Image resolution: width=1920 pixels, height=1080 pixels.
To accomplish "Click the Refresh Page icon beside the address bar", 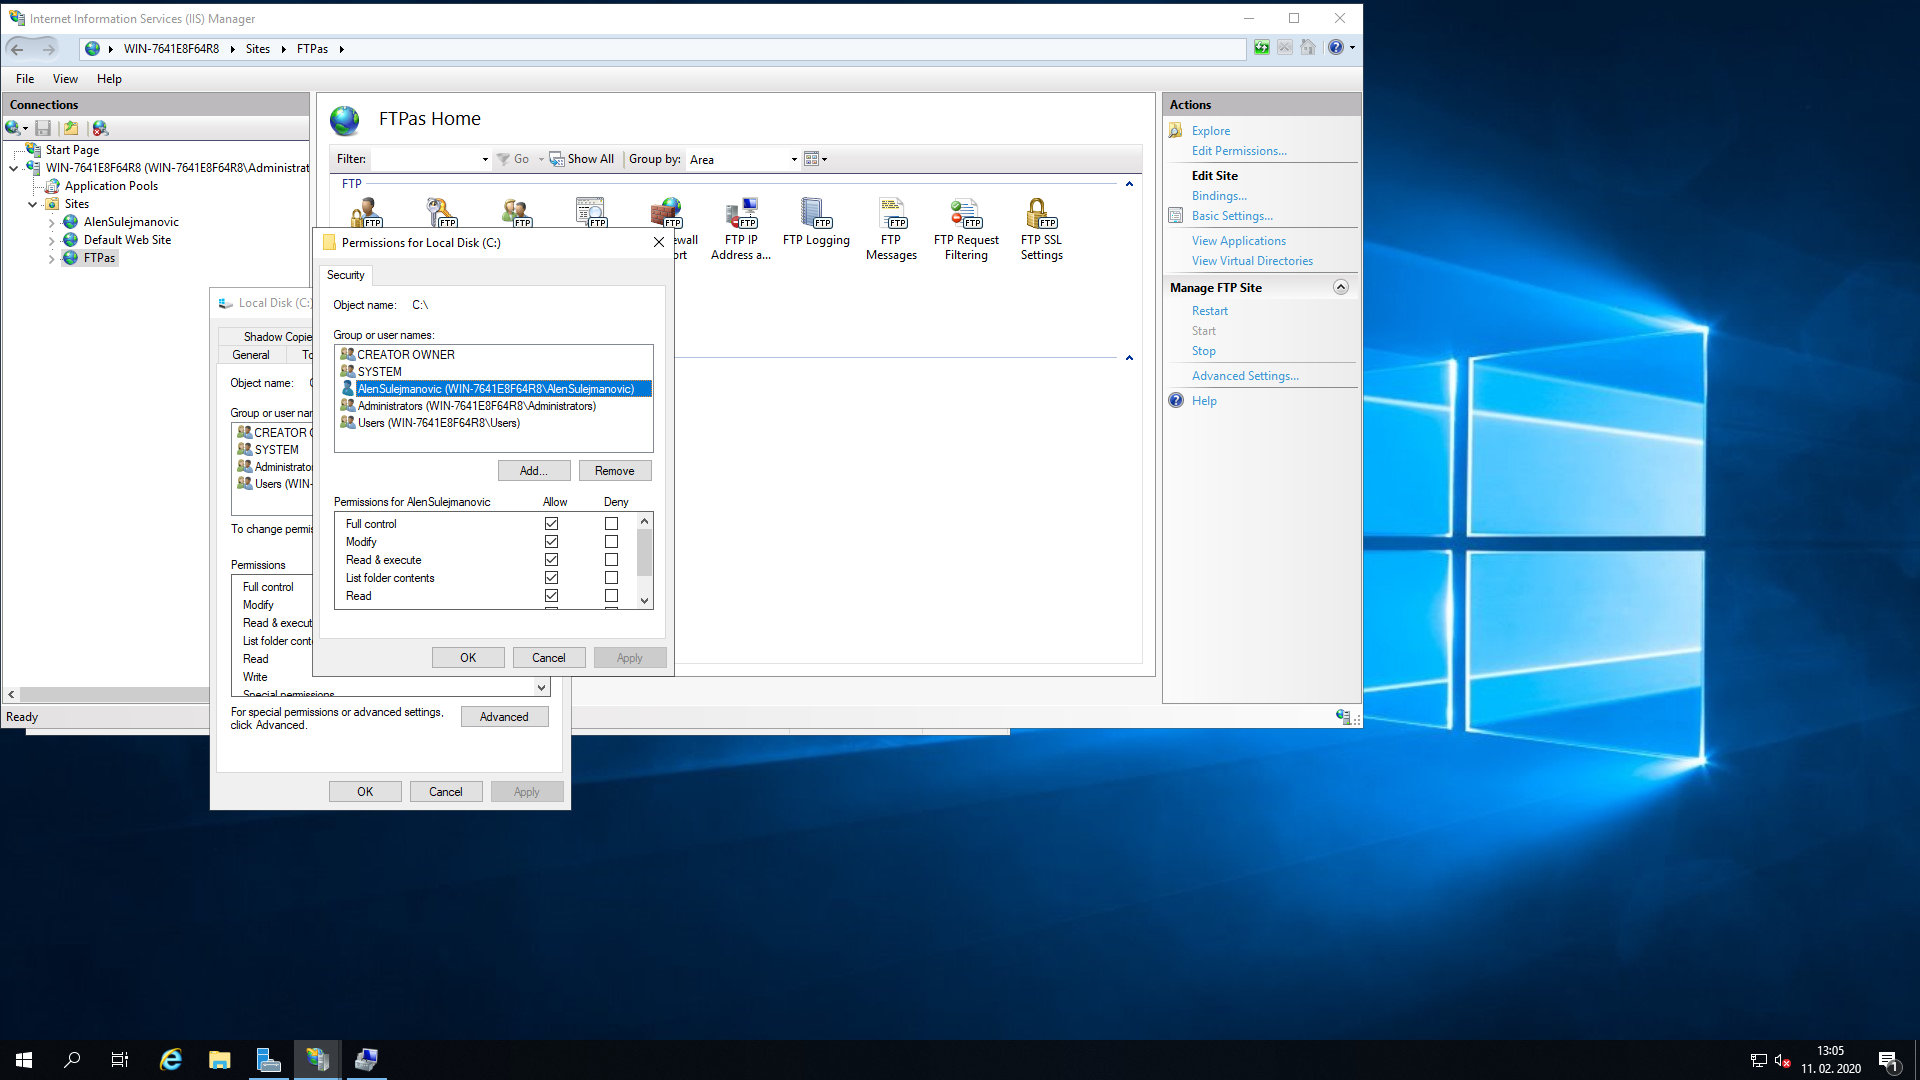I will click(x=1262, y=48).
